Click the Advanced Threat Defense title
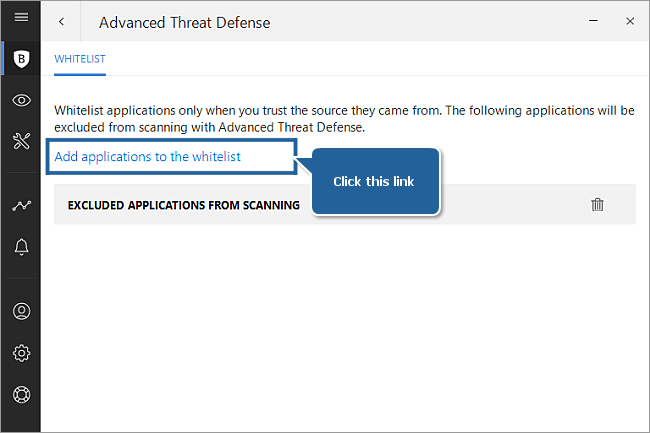 point(184,23)
